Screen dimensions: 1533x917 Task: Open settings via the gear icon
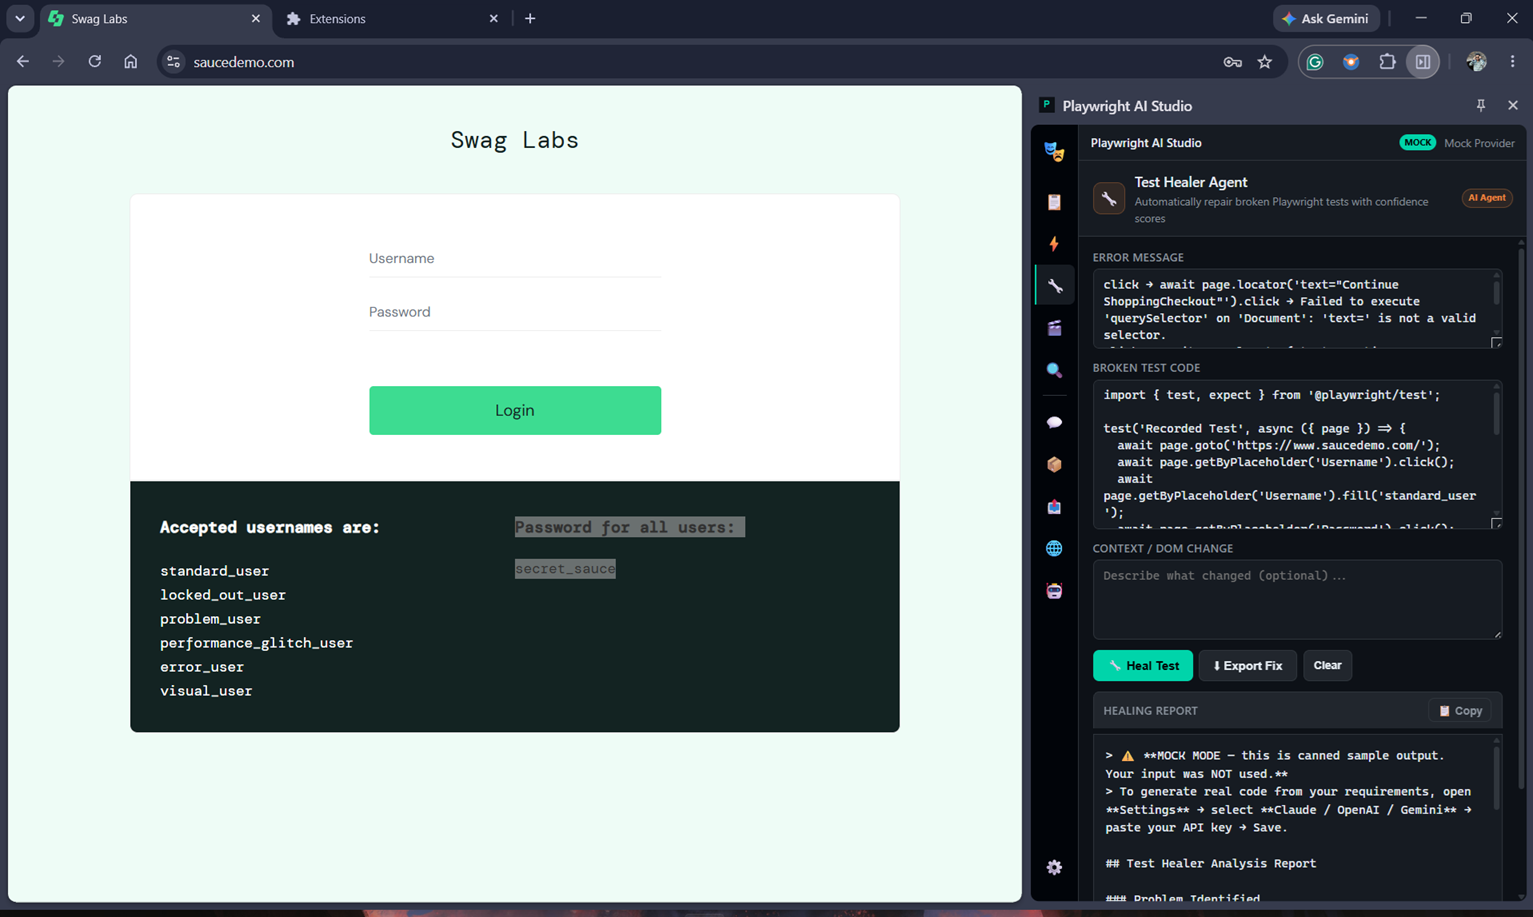pos(1054,867)
